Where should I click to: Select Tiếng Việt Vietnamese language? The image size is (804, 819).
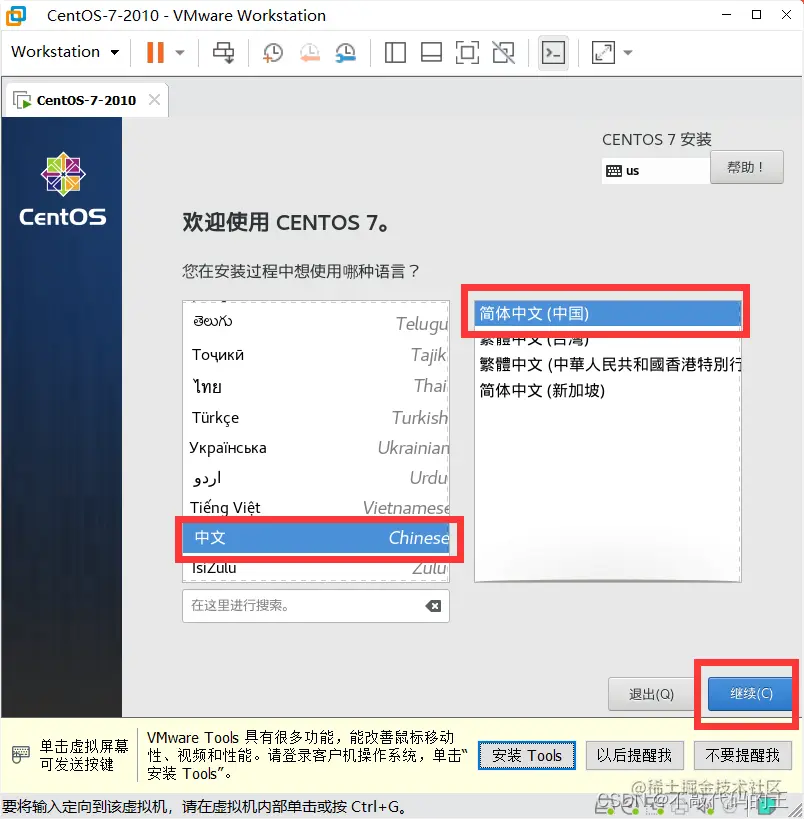click(316, 507)
